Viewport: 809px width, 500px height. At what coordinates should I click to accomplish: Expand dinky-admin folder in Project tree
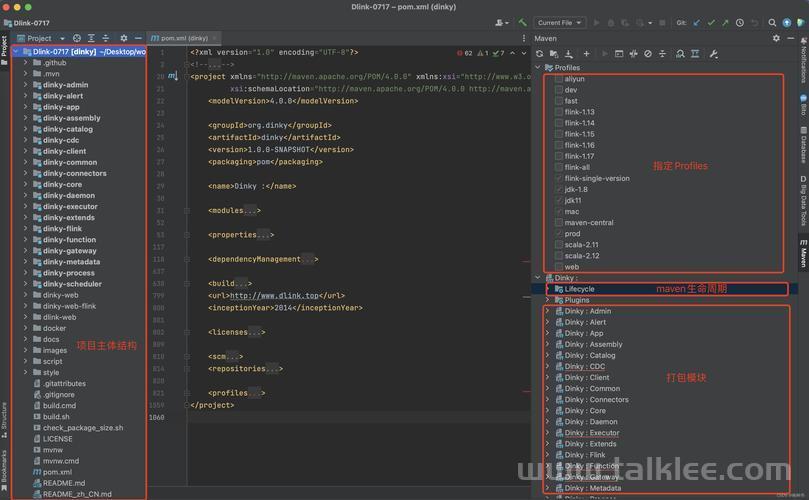[25, 85]
